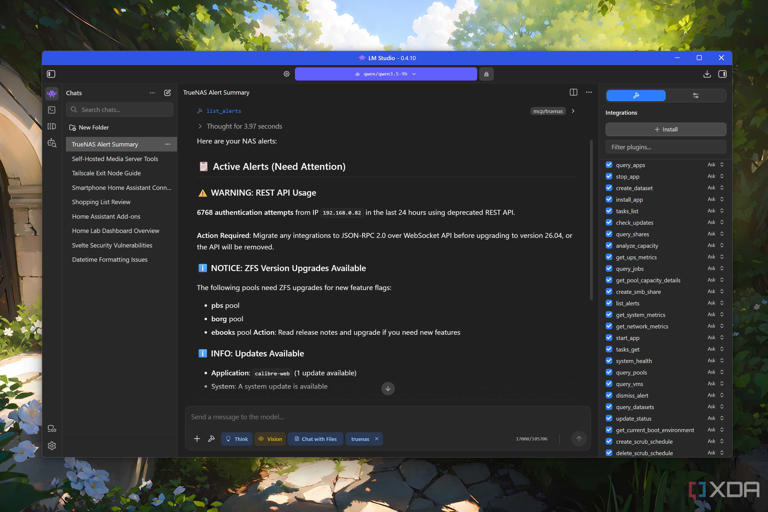Open tools wrench icon in message composer

211,439
